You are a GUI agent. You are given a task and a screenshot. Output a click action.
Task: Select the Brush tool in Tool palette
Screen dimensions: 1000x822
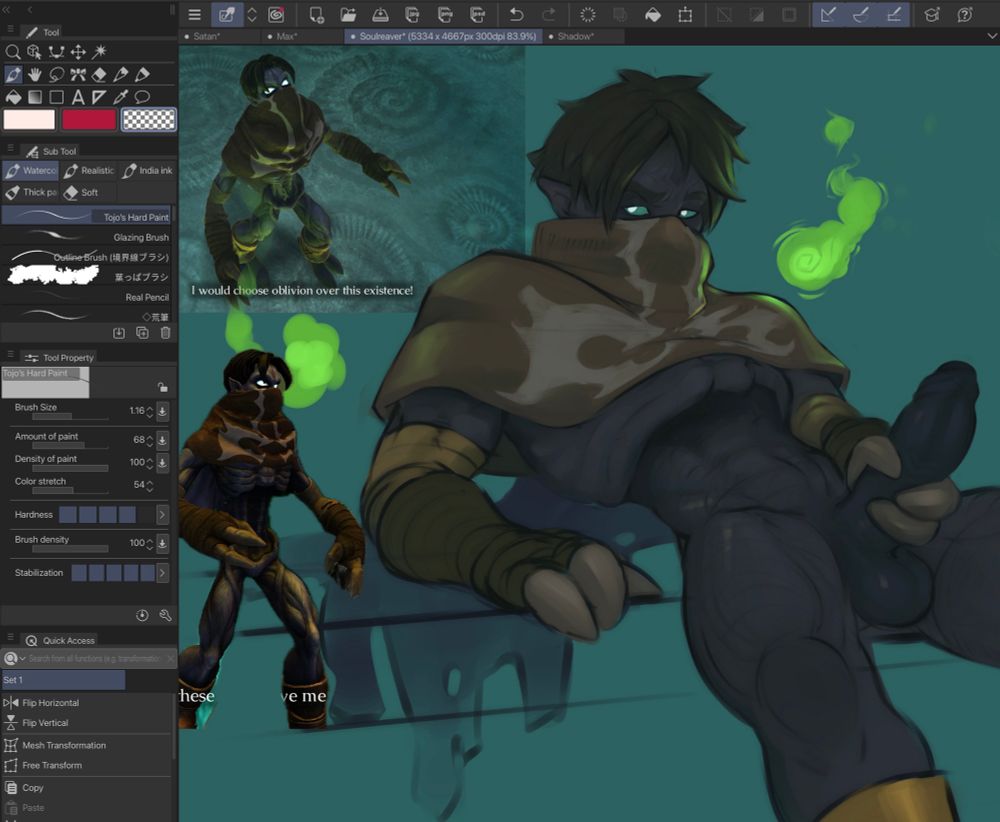pyautogui.click(x=13, y=75)
